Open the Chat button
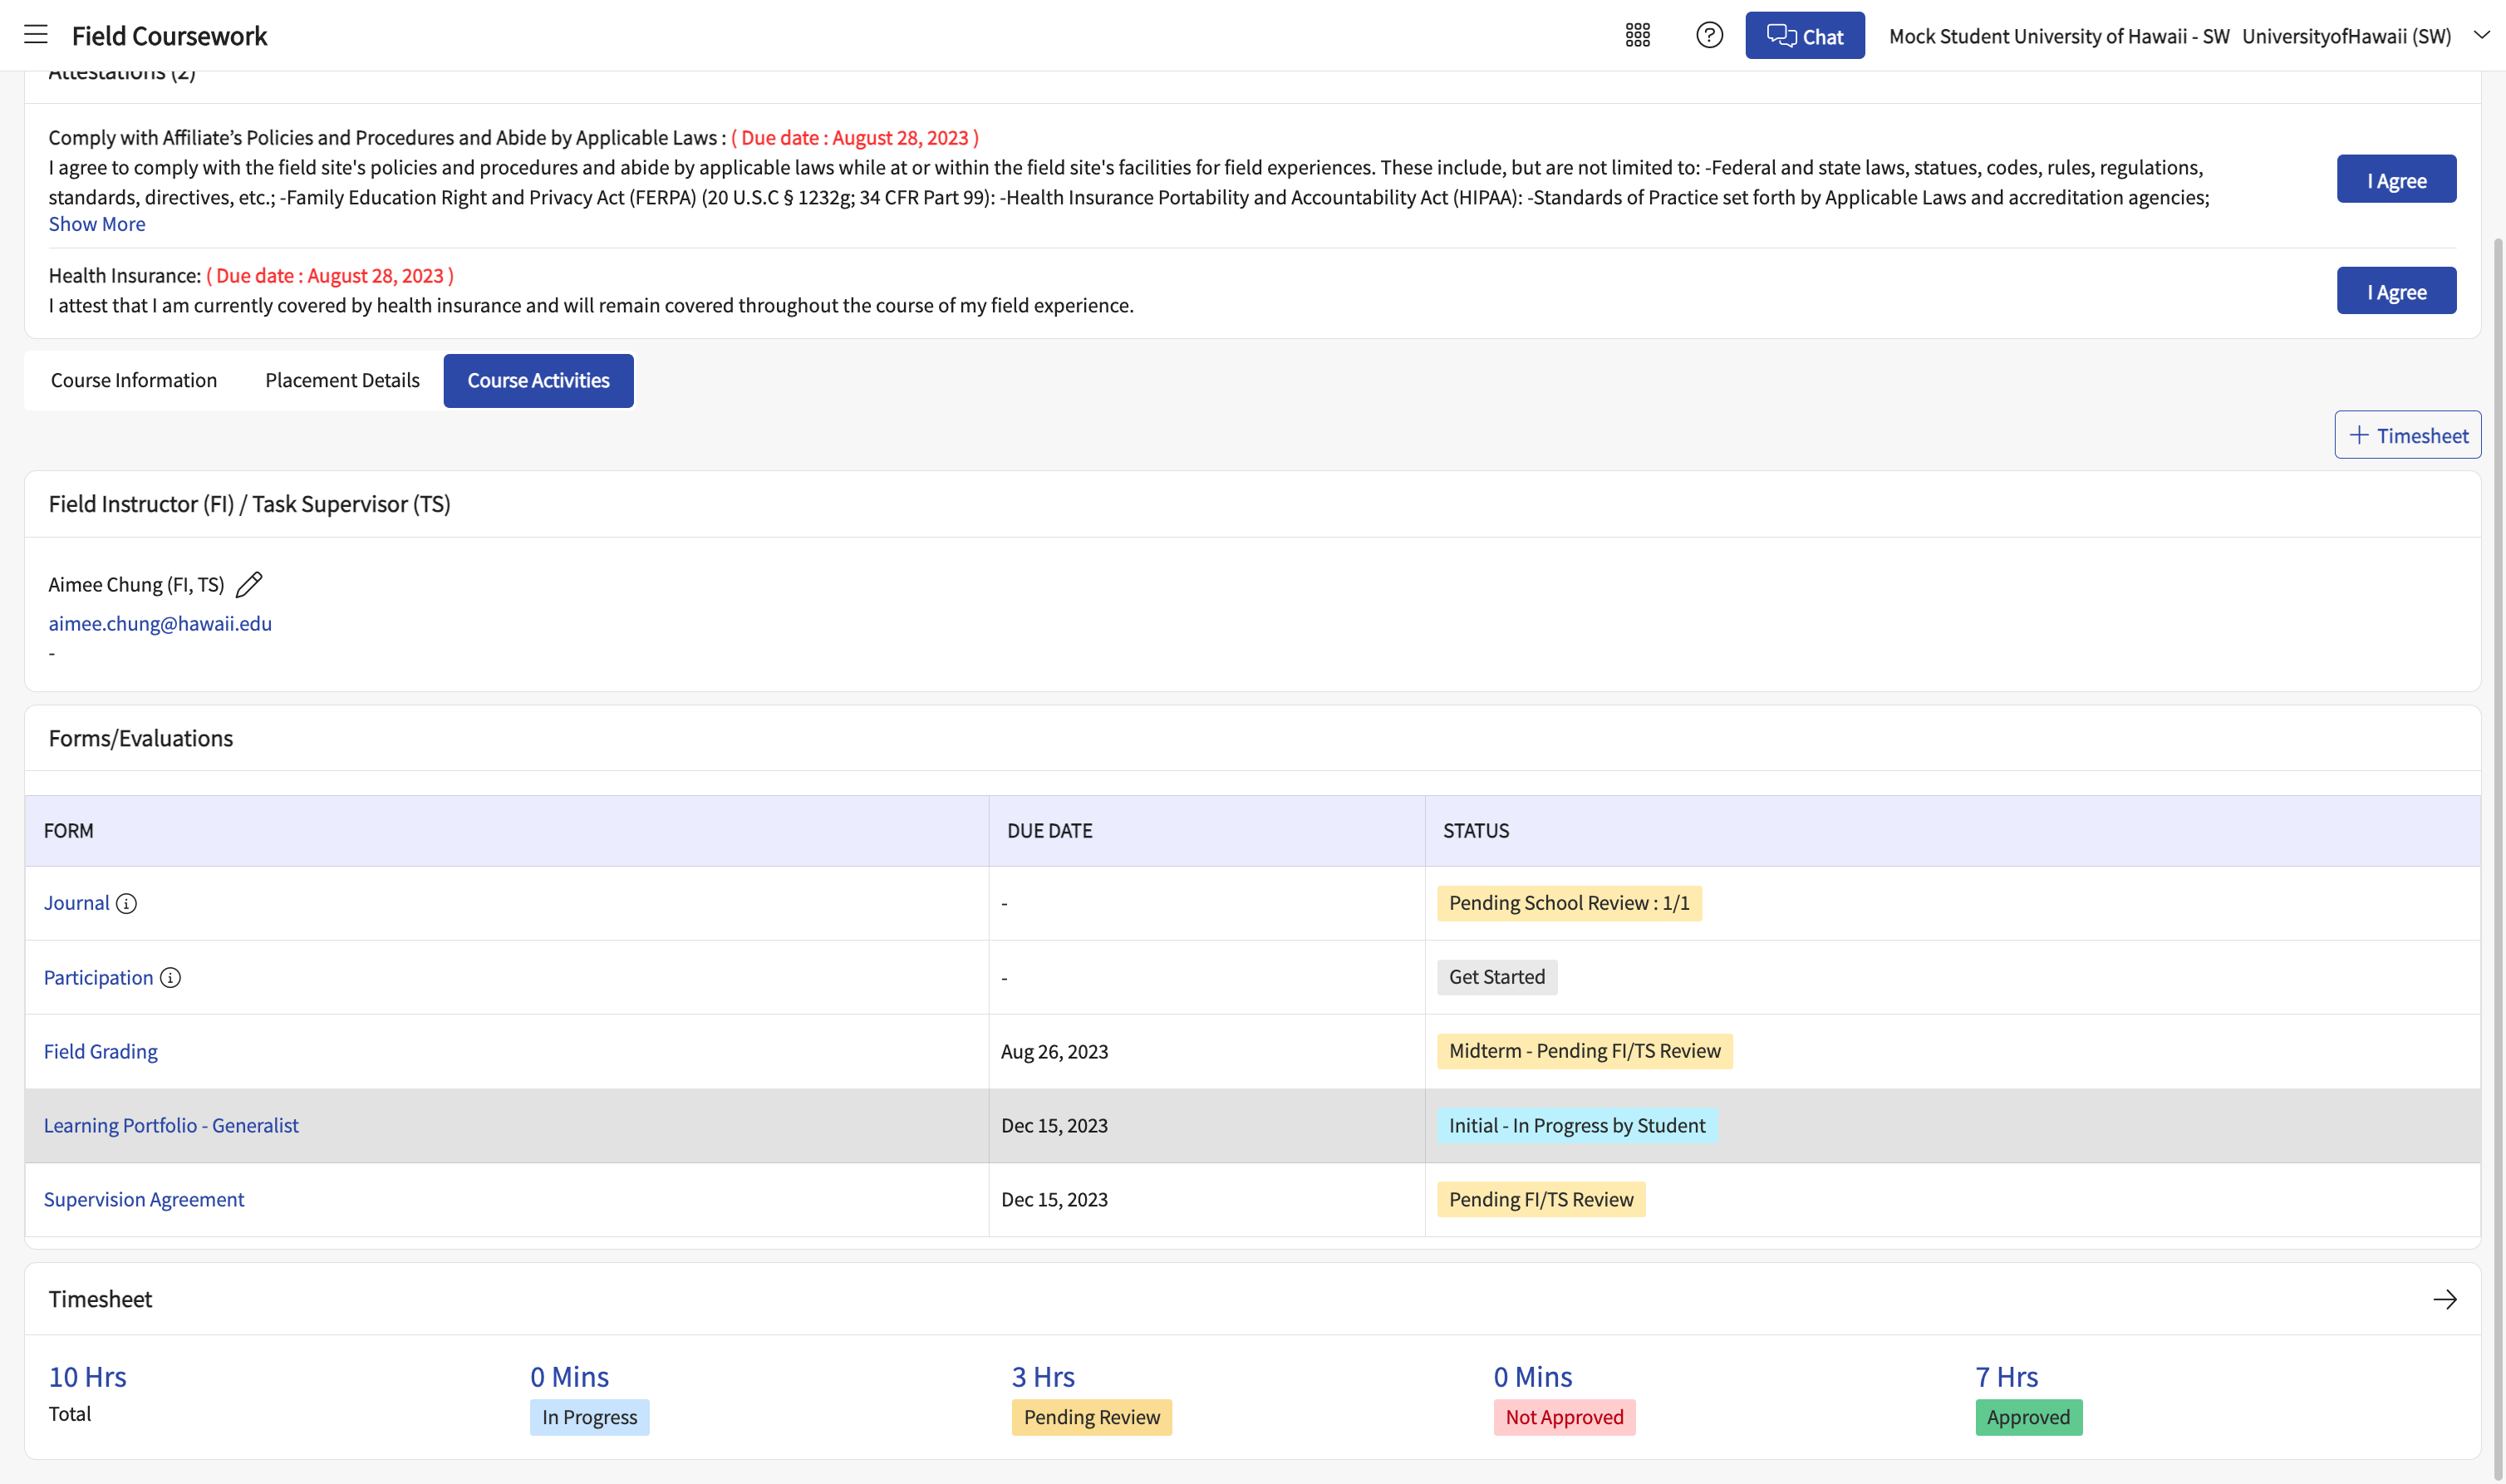 point(1804,35)
